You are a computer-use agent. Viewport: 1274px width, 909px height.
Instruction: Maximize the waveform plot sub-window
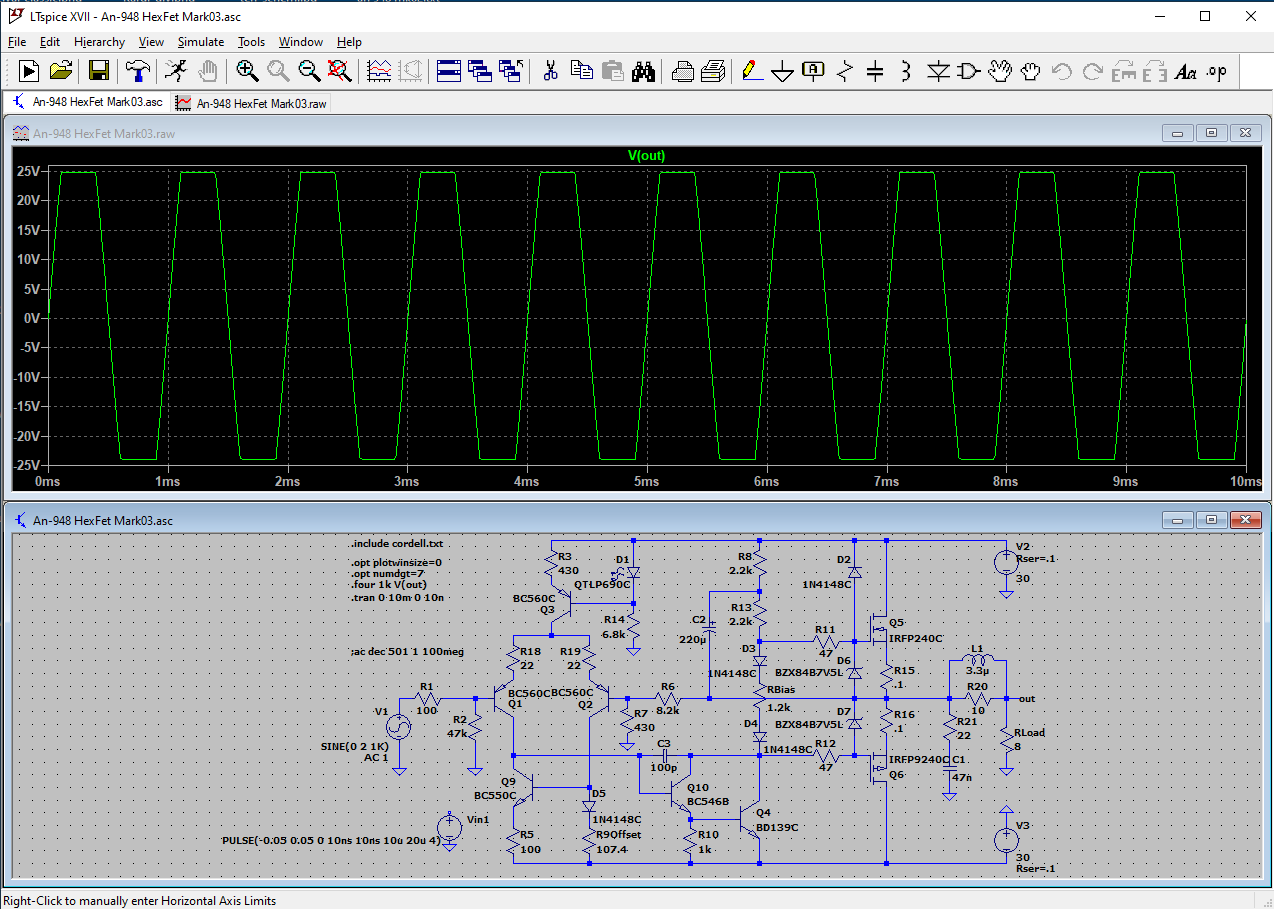pyautogui.click(x=1211, y=133)
